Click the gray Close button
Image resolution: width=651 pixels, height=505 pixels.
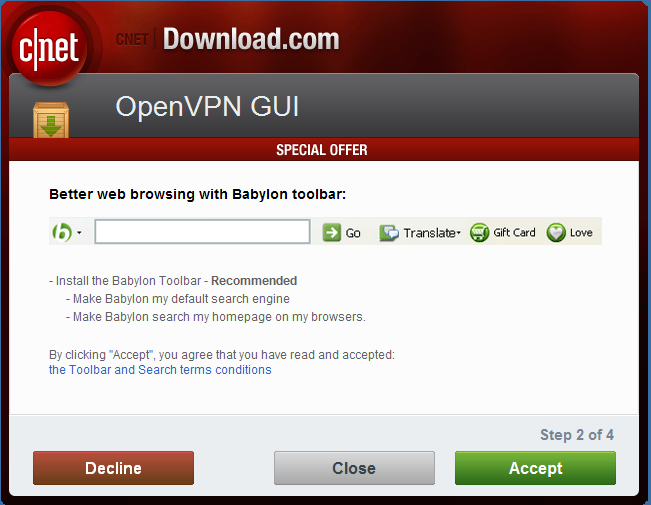[x=354, y=468]
